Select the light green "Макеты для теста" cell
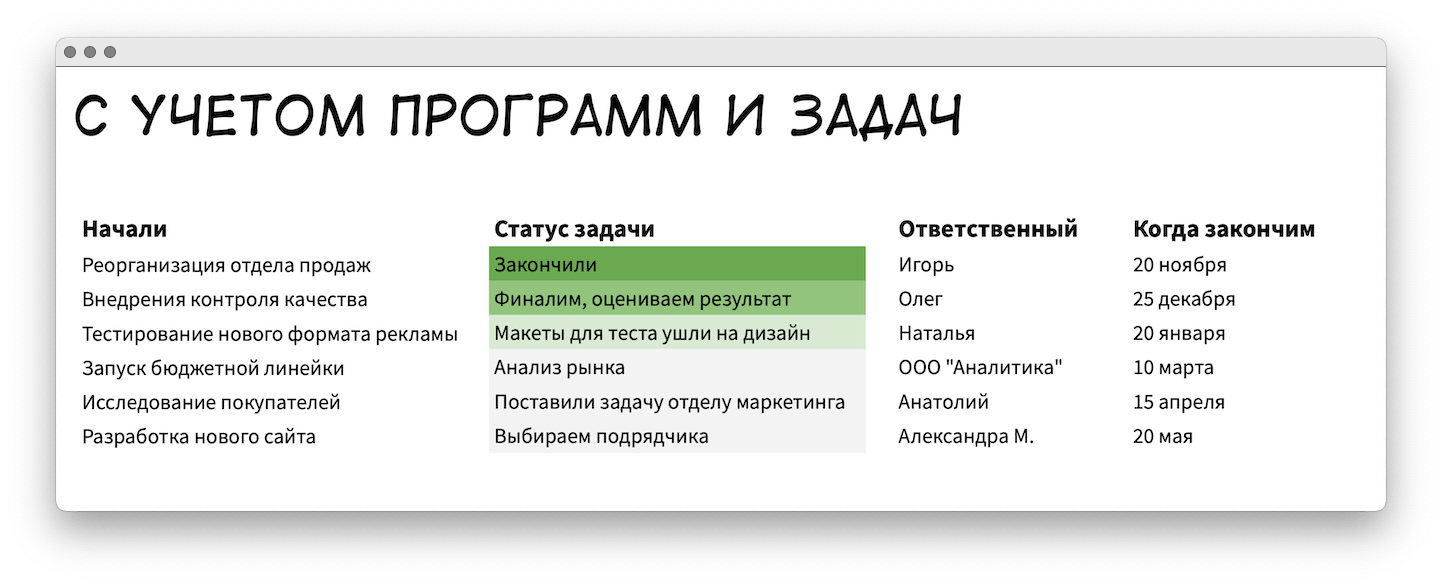The width and height of the screenshot is (1442, 585). (676, 333)
